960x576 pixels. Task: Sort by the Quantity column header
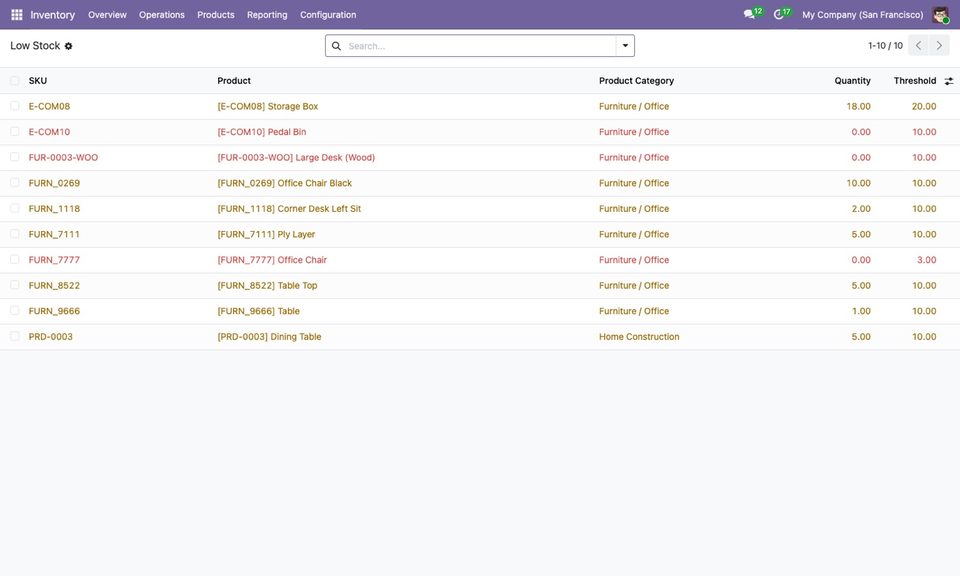852,81
